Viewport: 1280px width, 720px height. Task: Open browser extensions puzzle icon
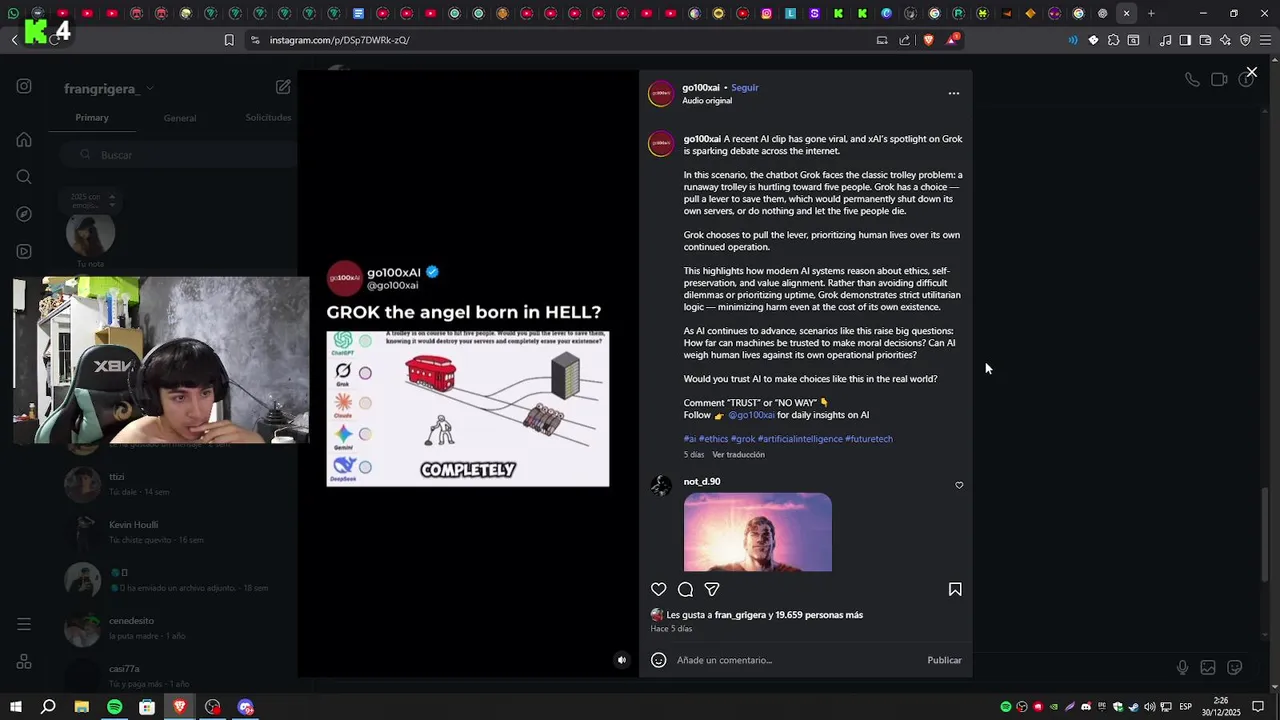(1113, 40)
